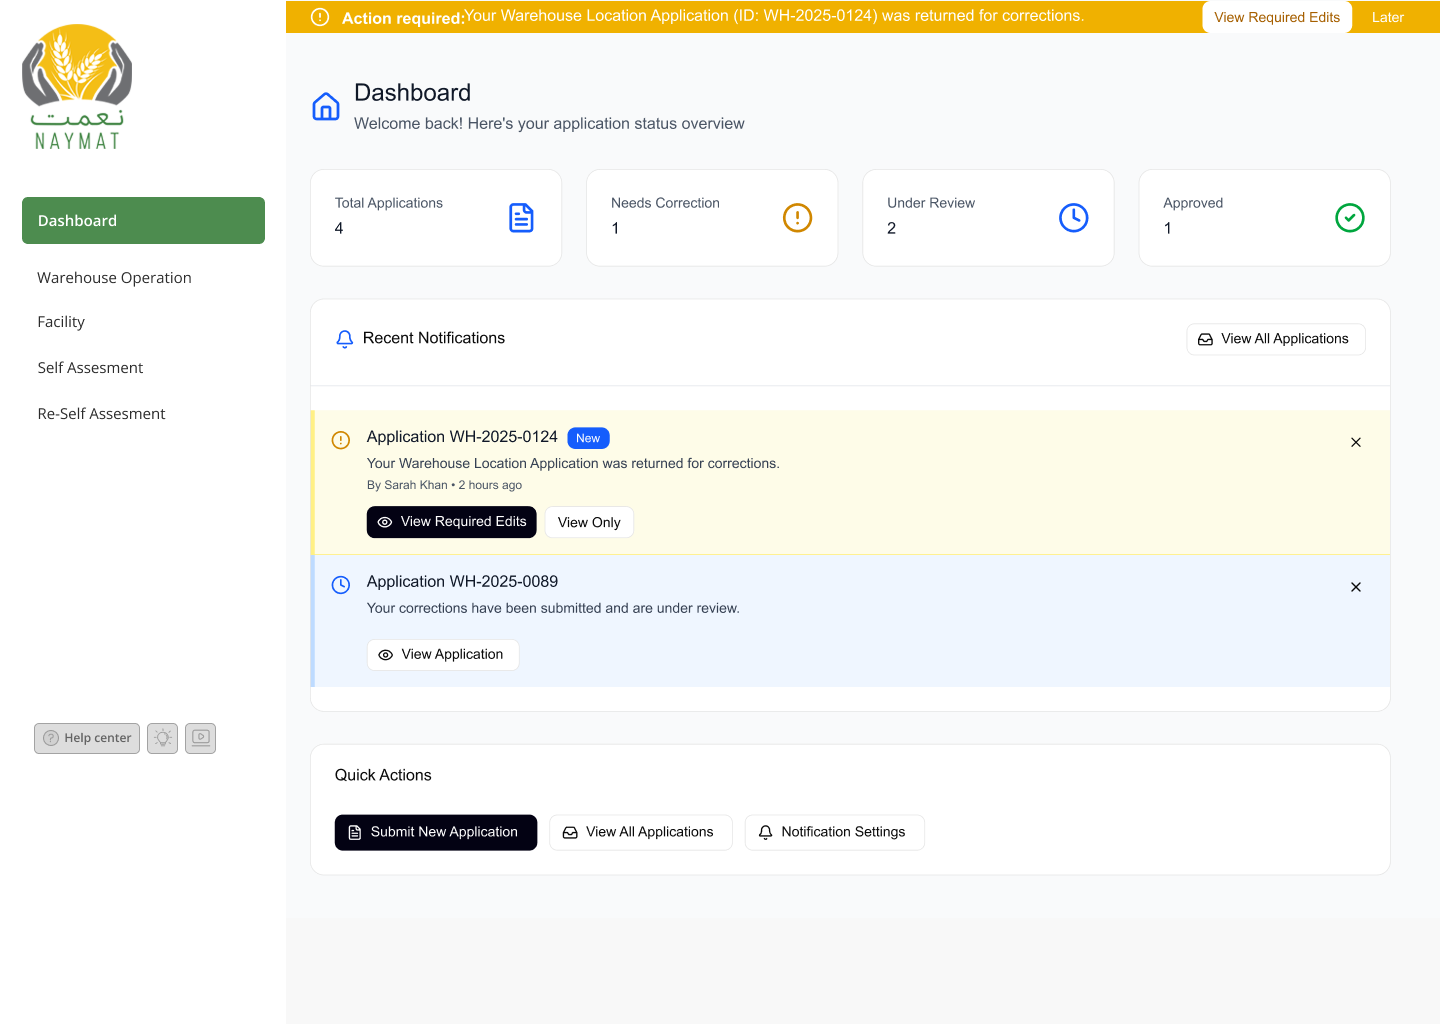Open Self Assesment in the sidebar
Viewport: 1440px width, 1024px height.
tap(90, 368)
